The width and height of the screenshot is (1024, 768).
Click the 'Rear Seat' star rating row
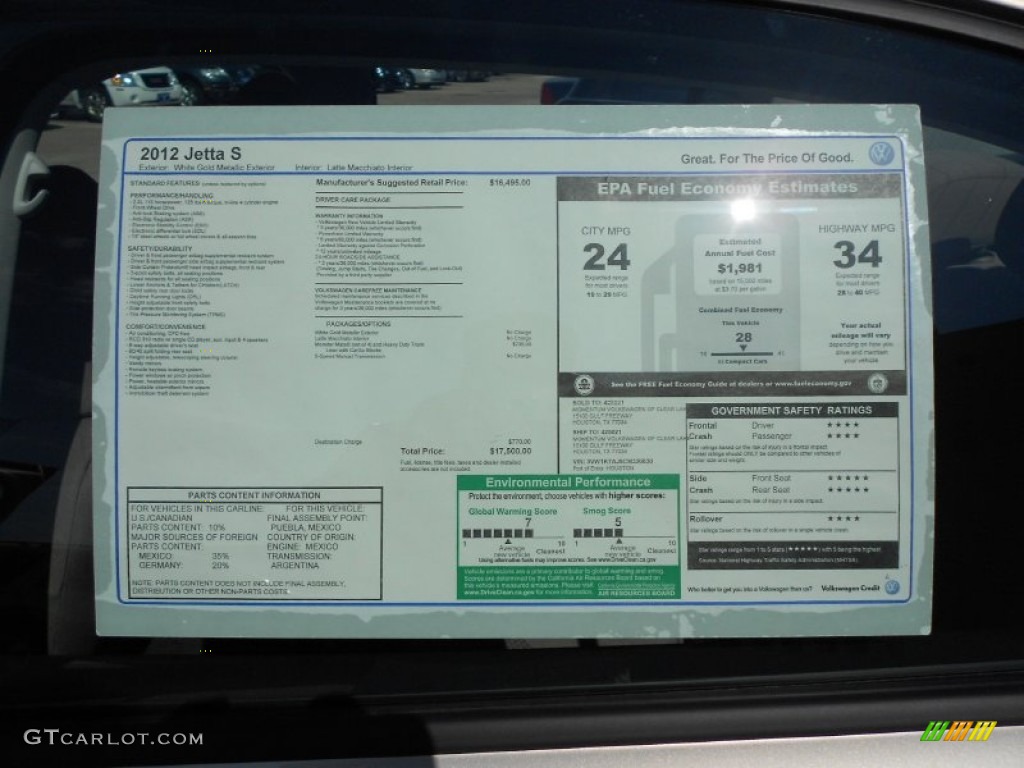pos(810,490)
